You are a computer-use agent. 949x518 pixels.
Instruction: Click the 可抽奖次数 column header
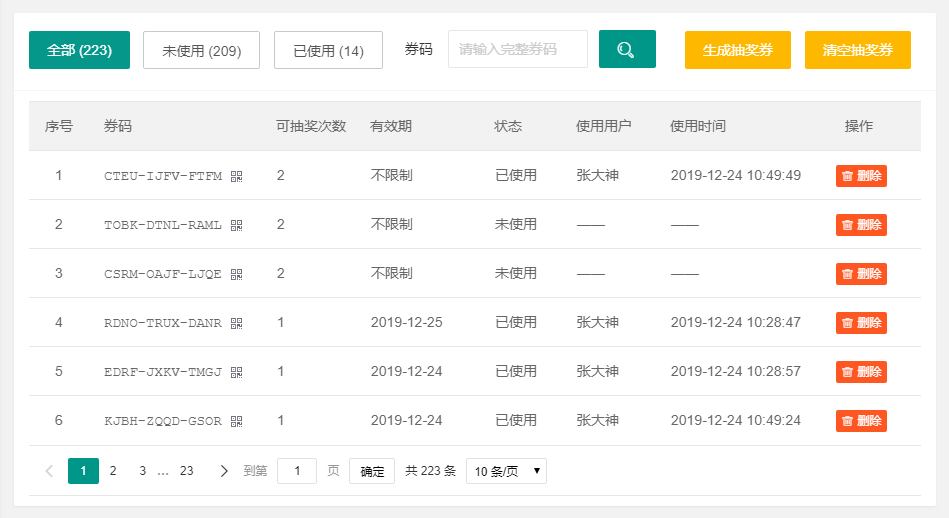[311, 126]
